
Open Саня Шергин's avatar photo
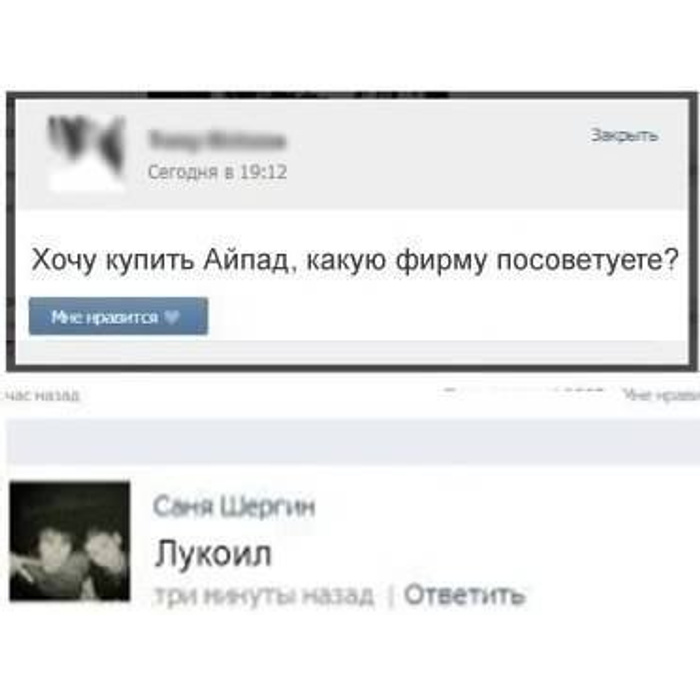click(x=70, y=541)
